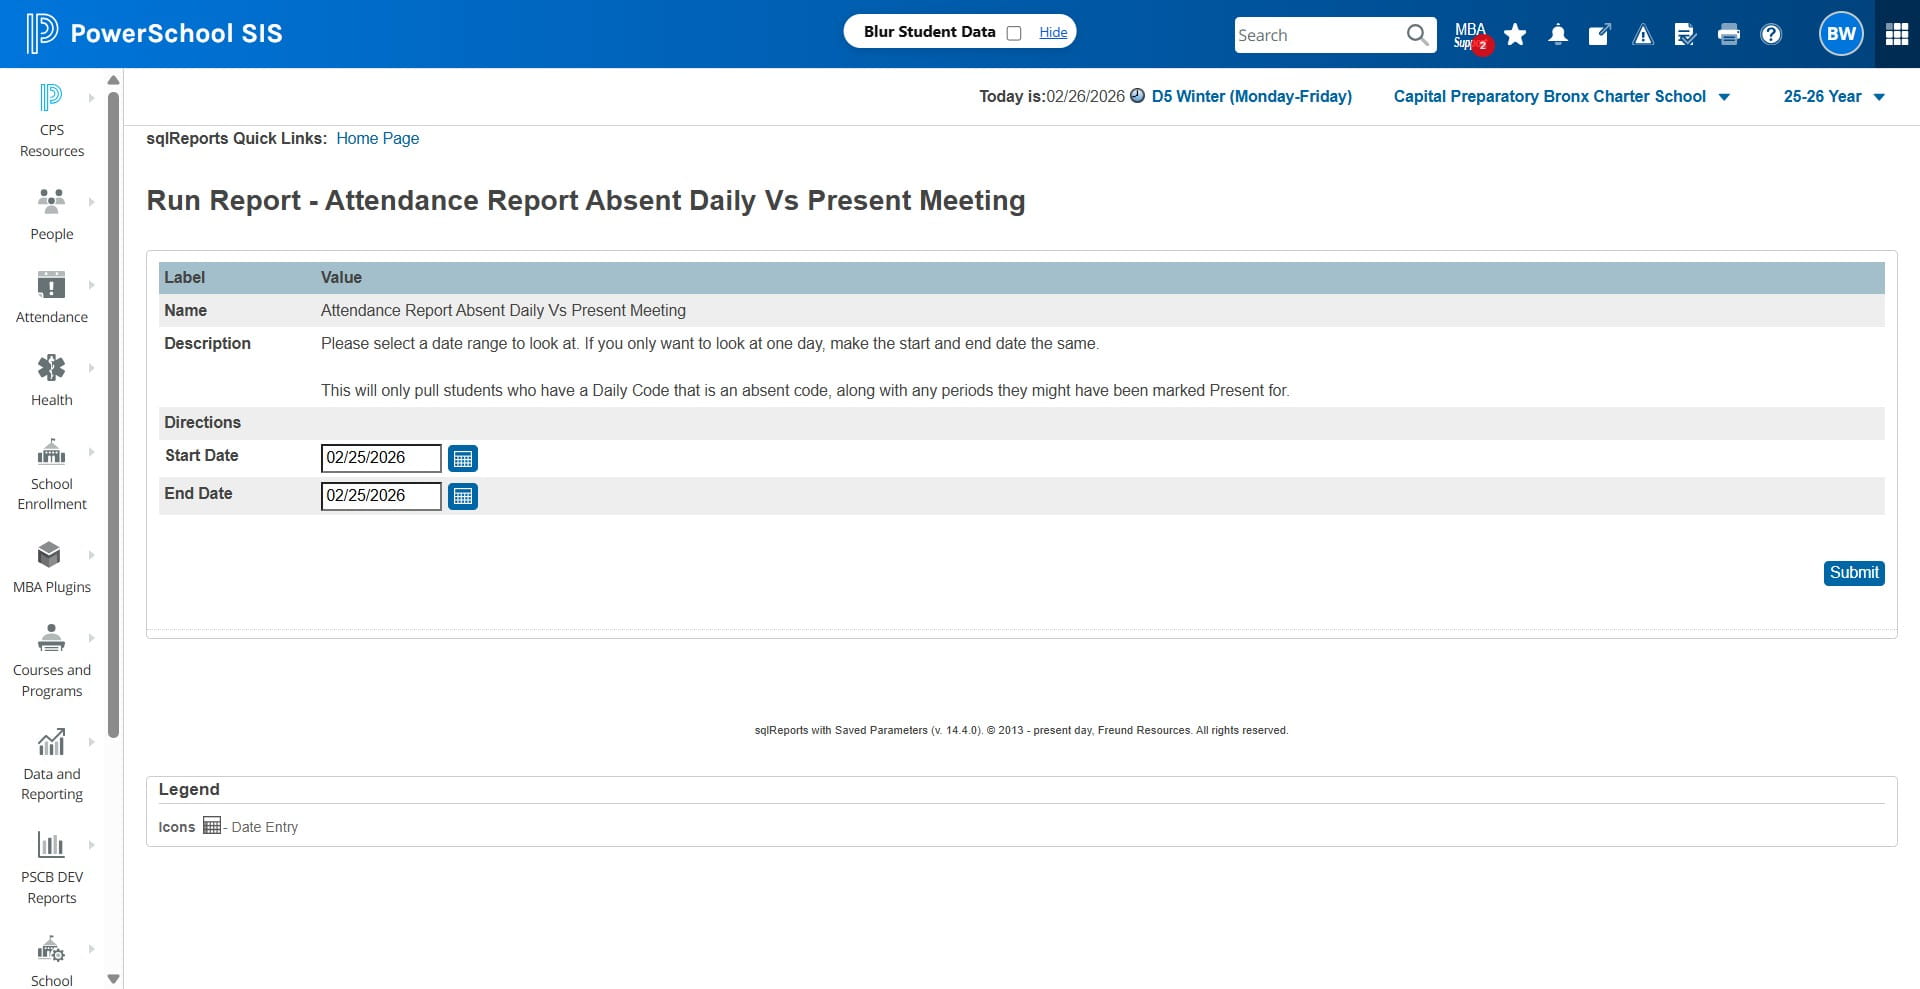
Task: Expand the School Enrollment submenu arrow
Action: 92,452
